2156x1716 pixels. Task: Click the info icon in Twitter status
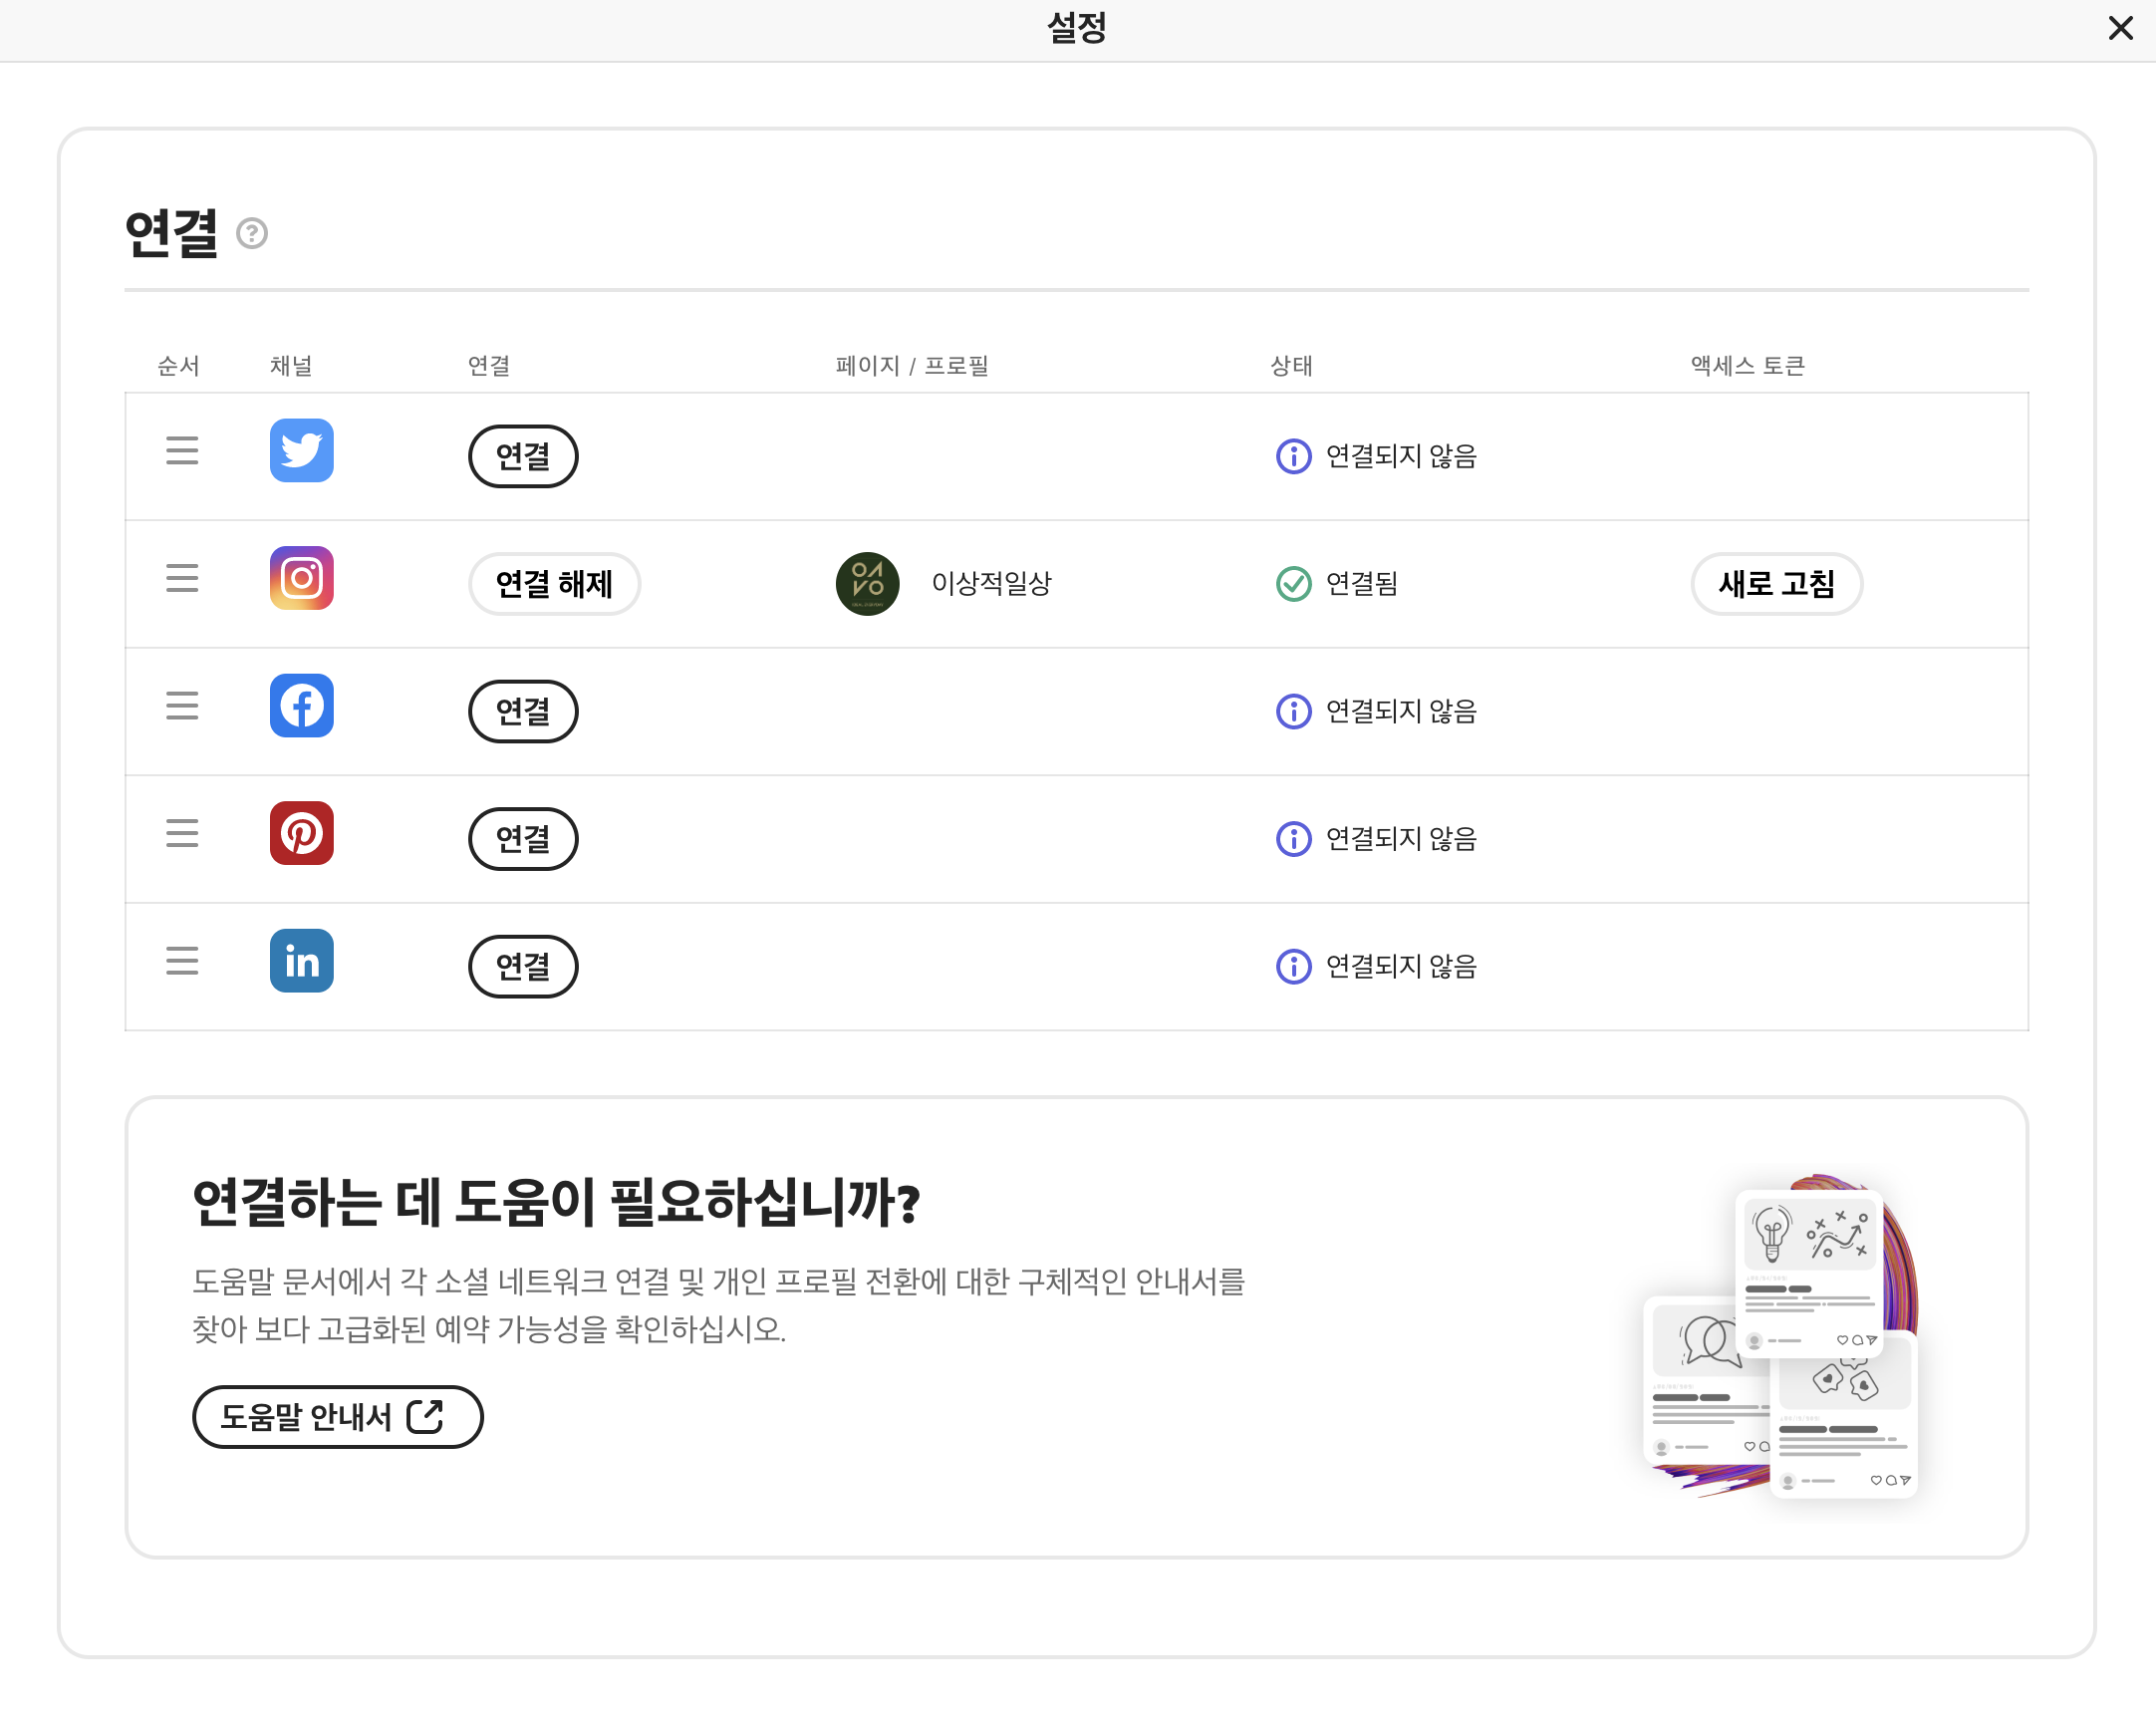point(1293,456)
